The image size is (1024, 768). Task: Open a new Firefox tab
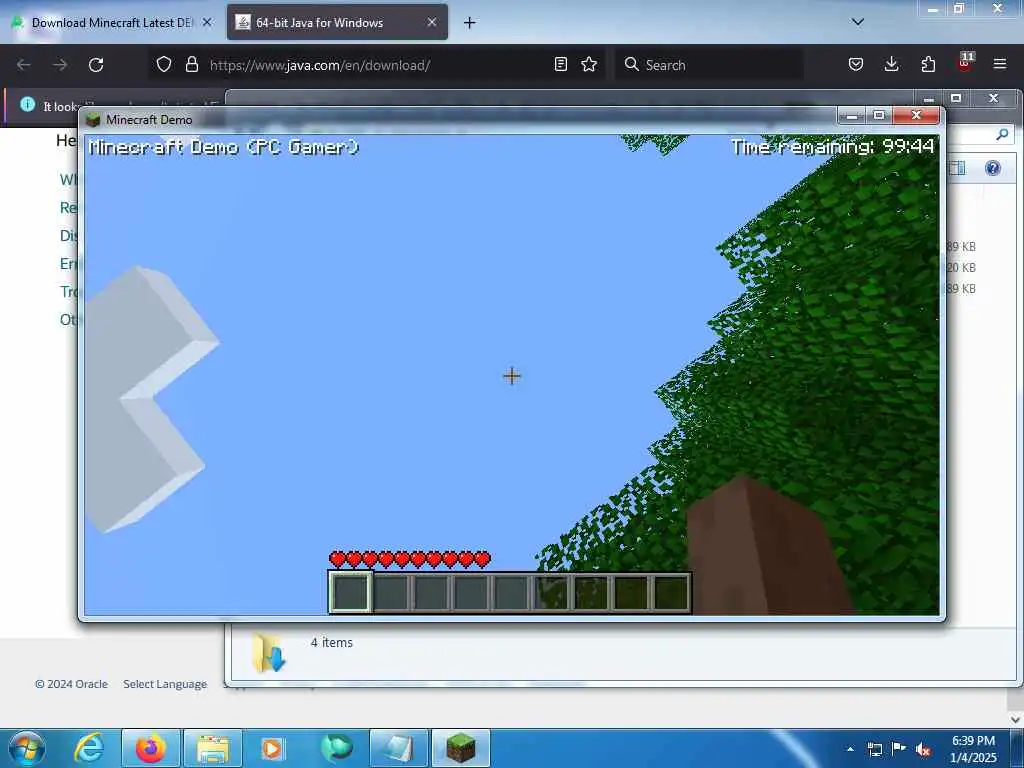pyautogui.click(x=470, y=23)
